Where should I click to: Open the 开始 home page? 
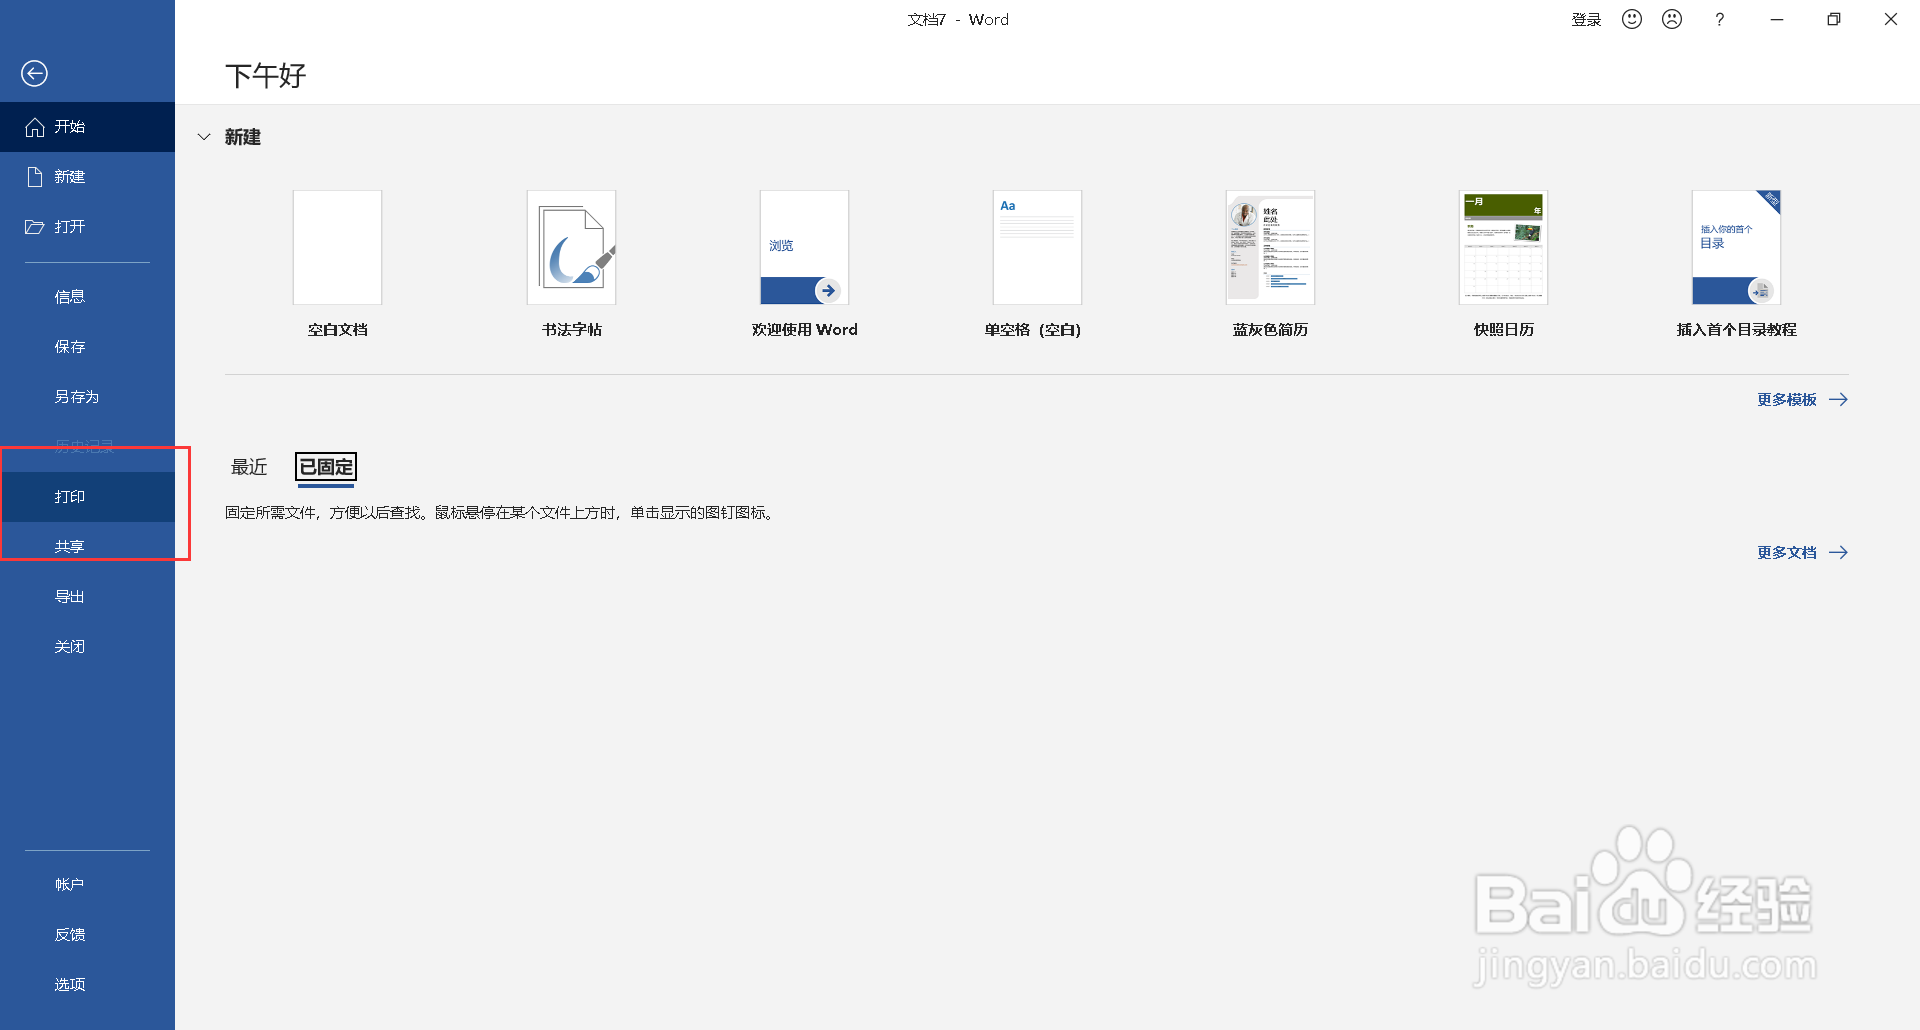pos(87,127)
